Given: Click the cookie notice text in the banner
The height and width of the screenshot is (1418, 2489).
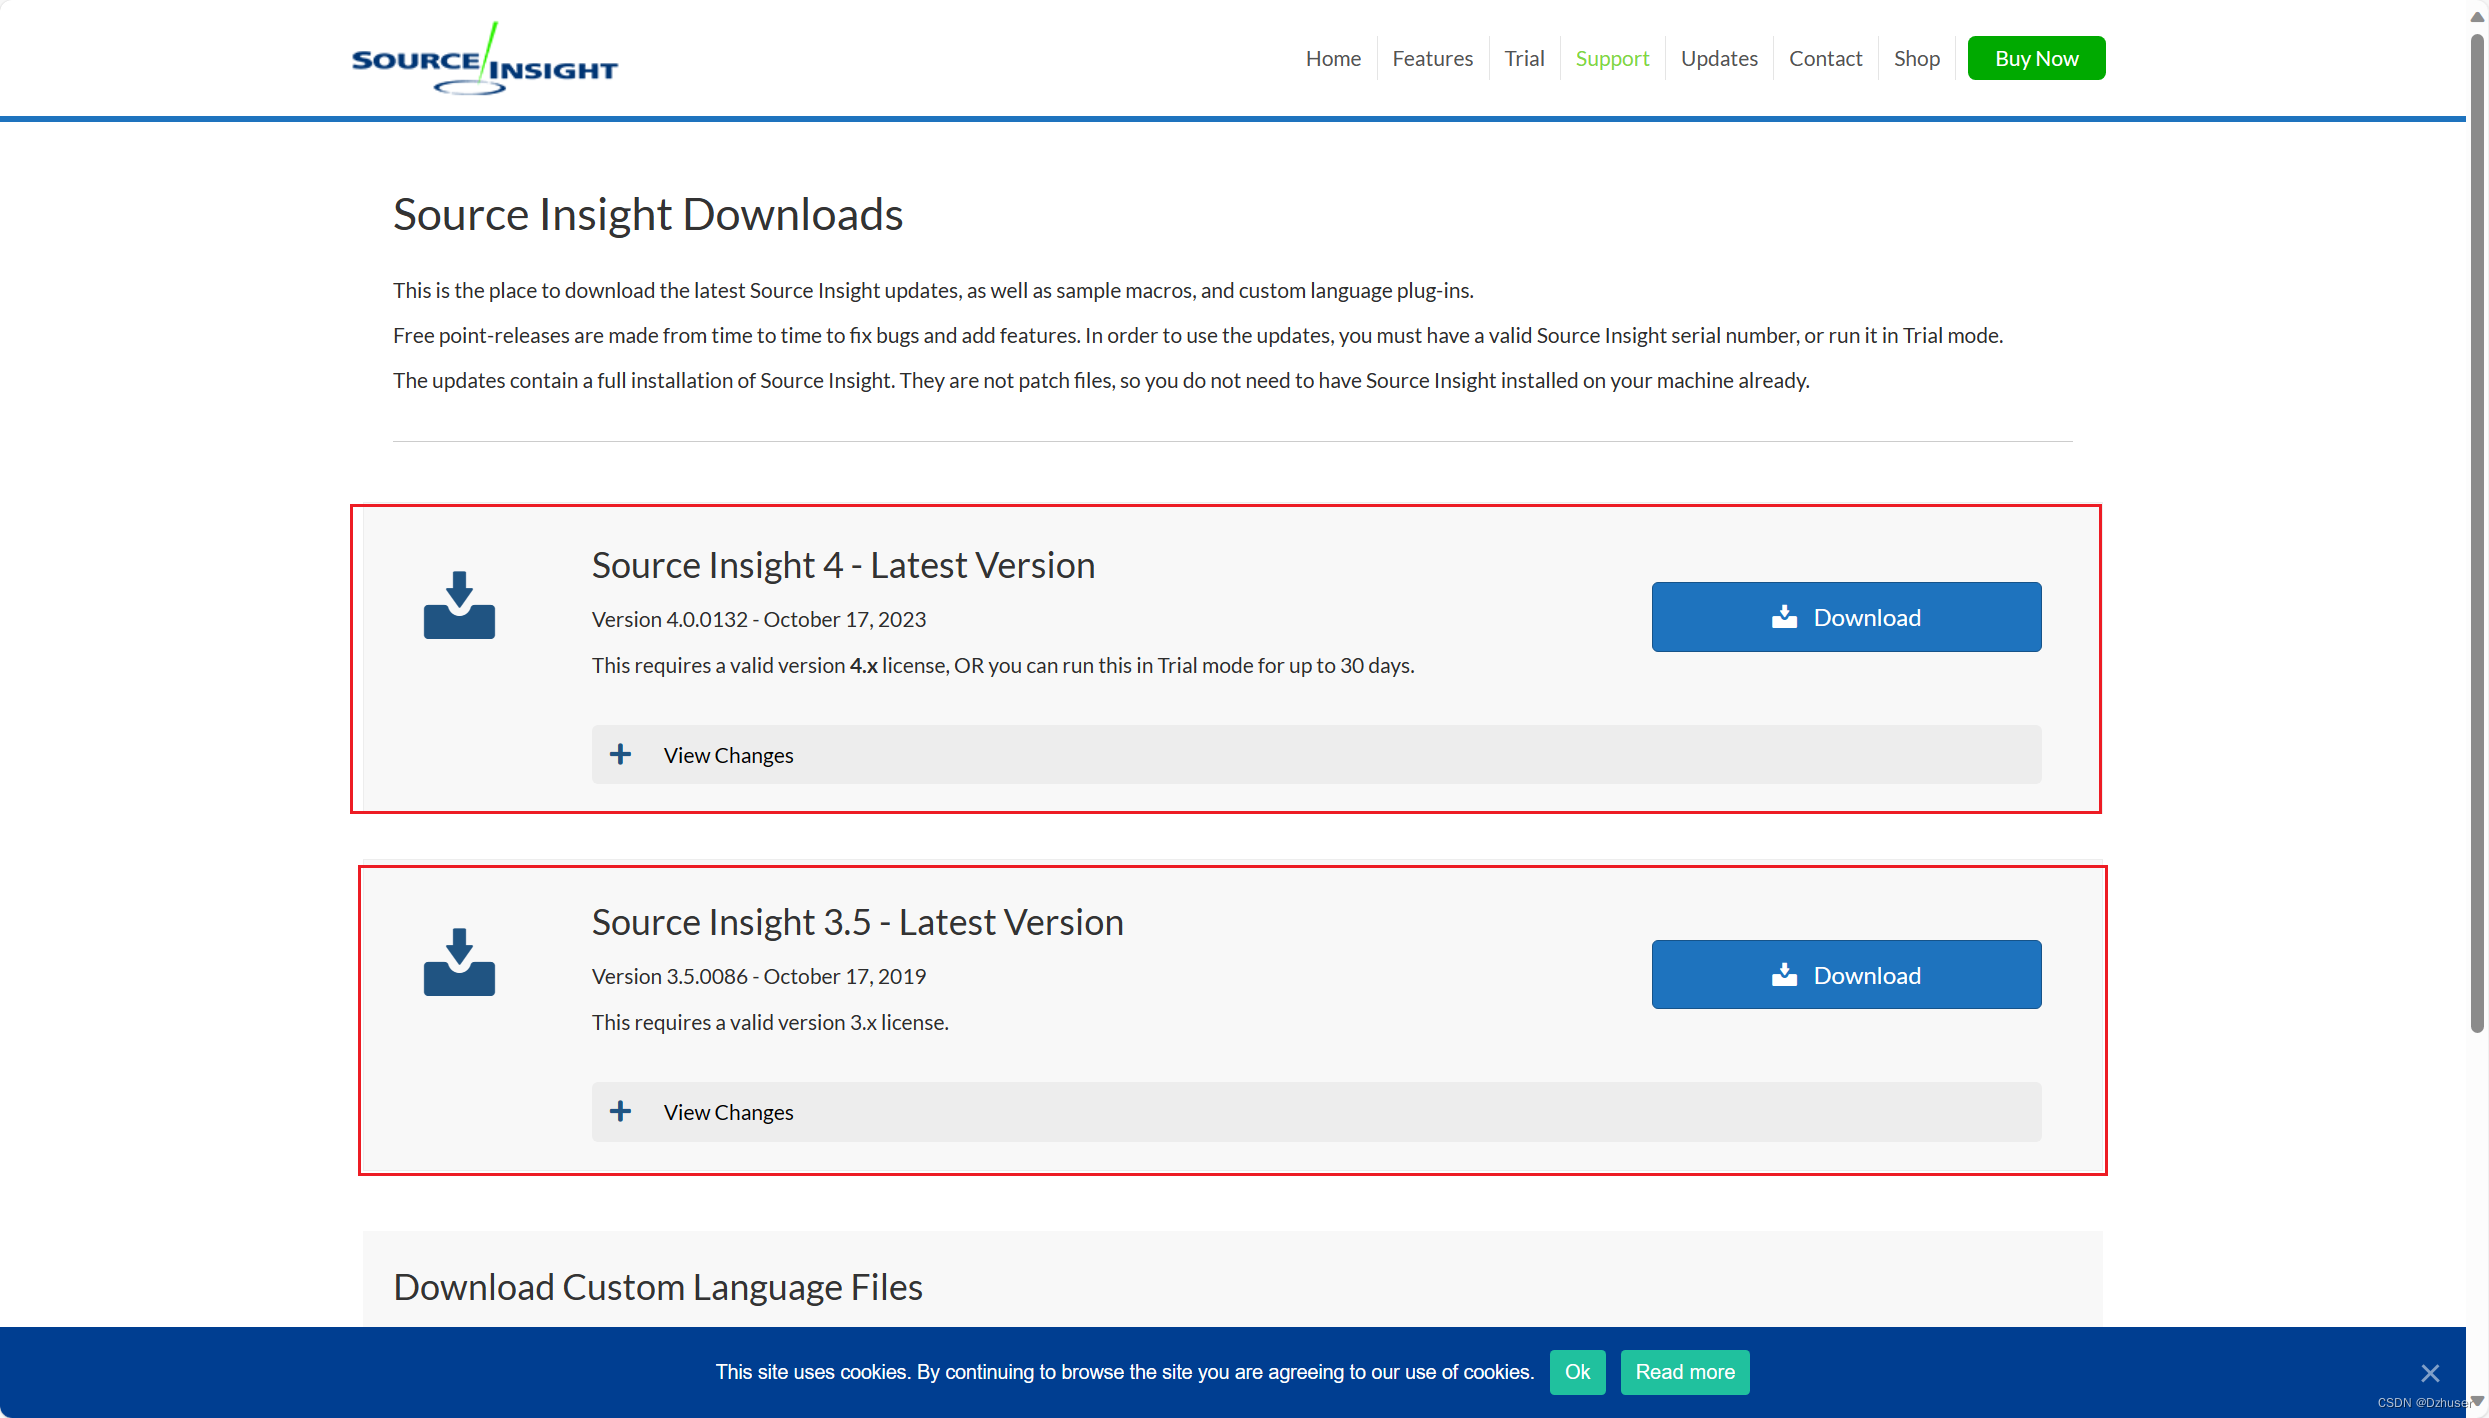Looking at the screenshot, I should 1124,1372.
